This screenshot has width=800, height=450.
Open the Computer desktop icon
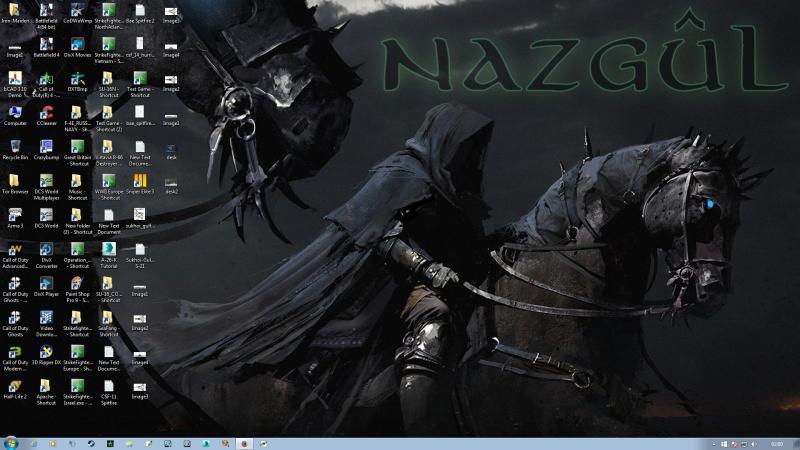click(x=15, y=116)
